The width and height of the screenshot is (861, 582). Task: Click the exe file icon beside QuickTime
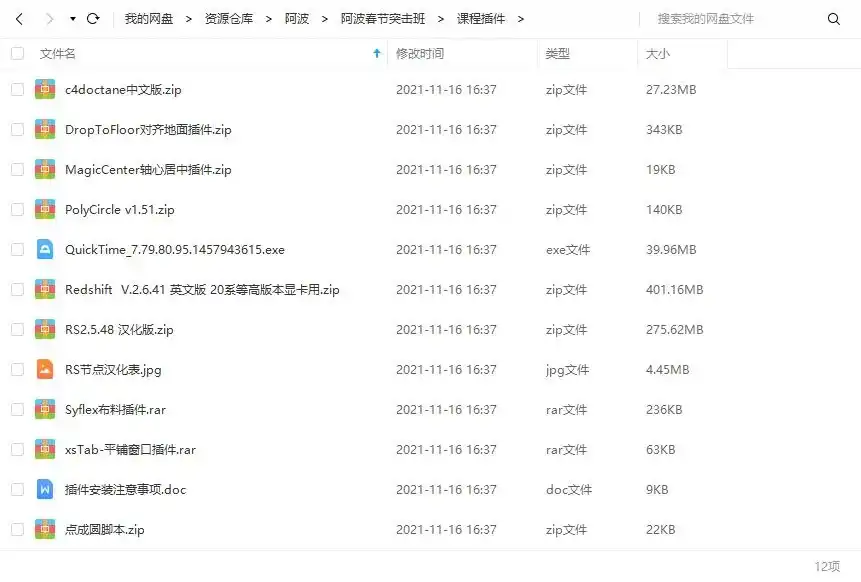(45, 249)
